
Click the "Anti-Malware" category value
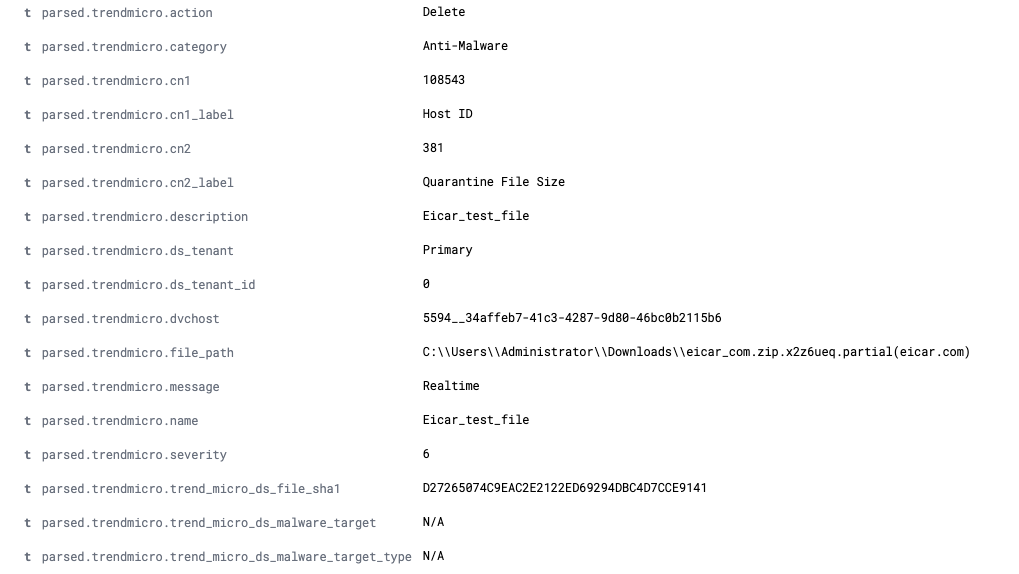[x=465, y=46]
